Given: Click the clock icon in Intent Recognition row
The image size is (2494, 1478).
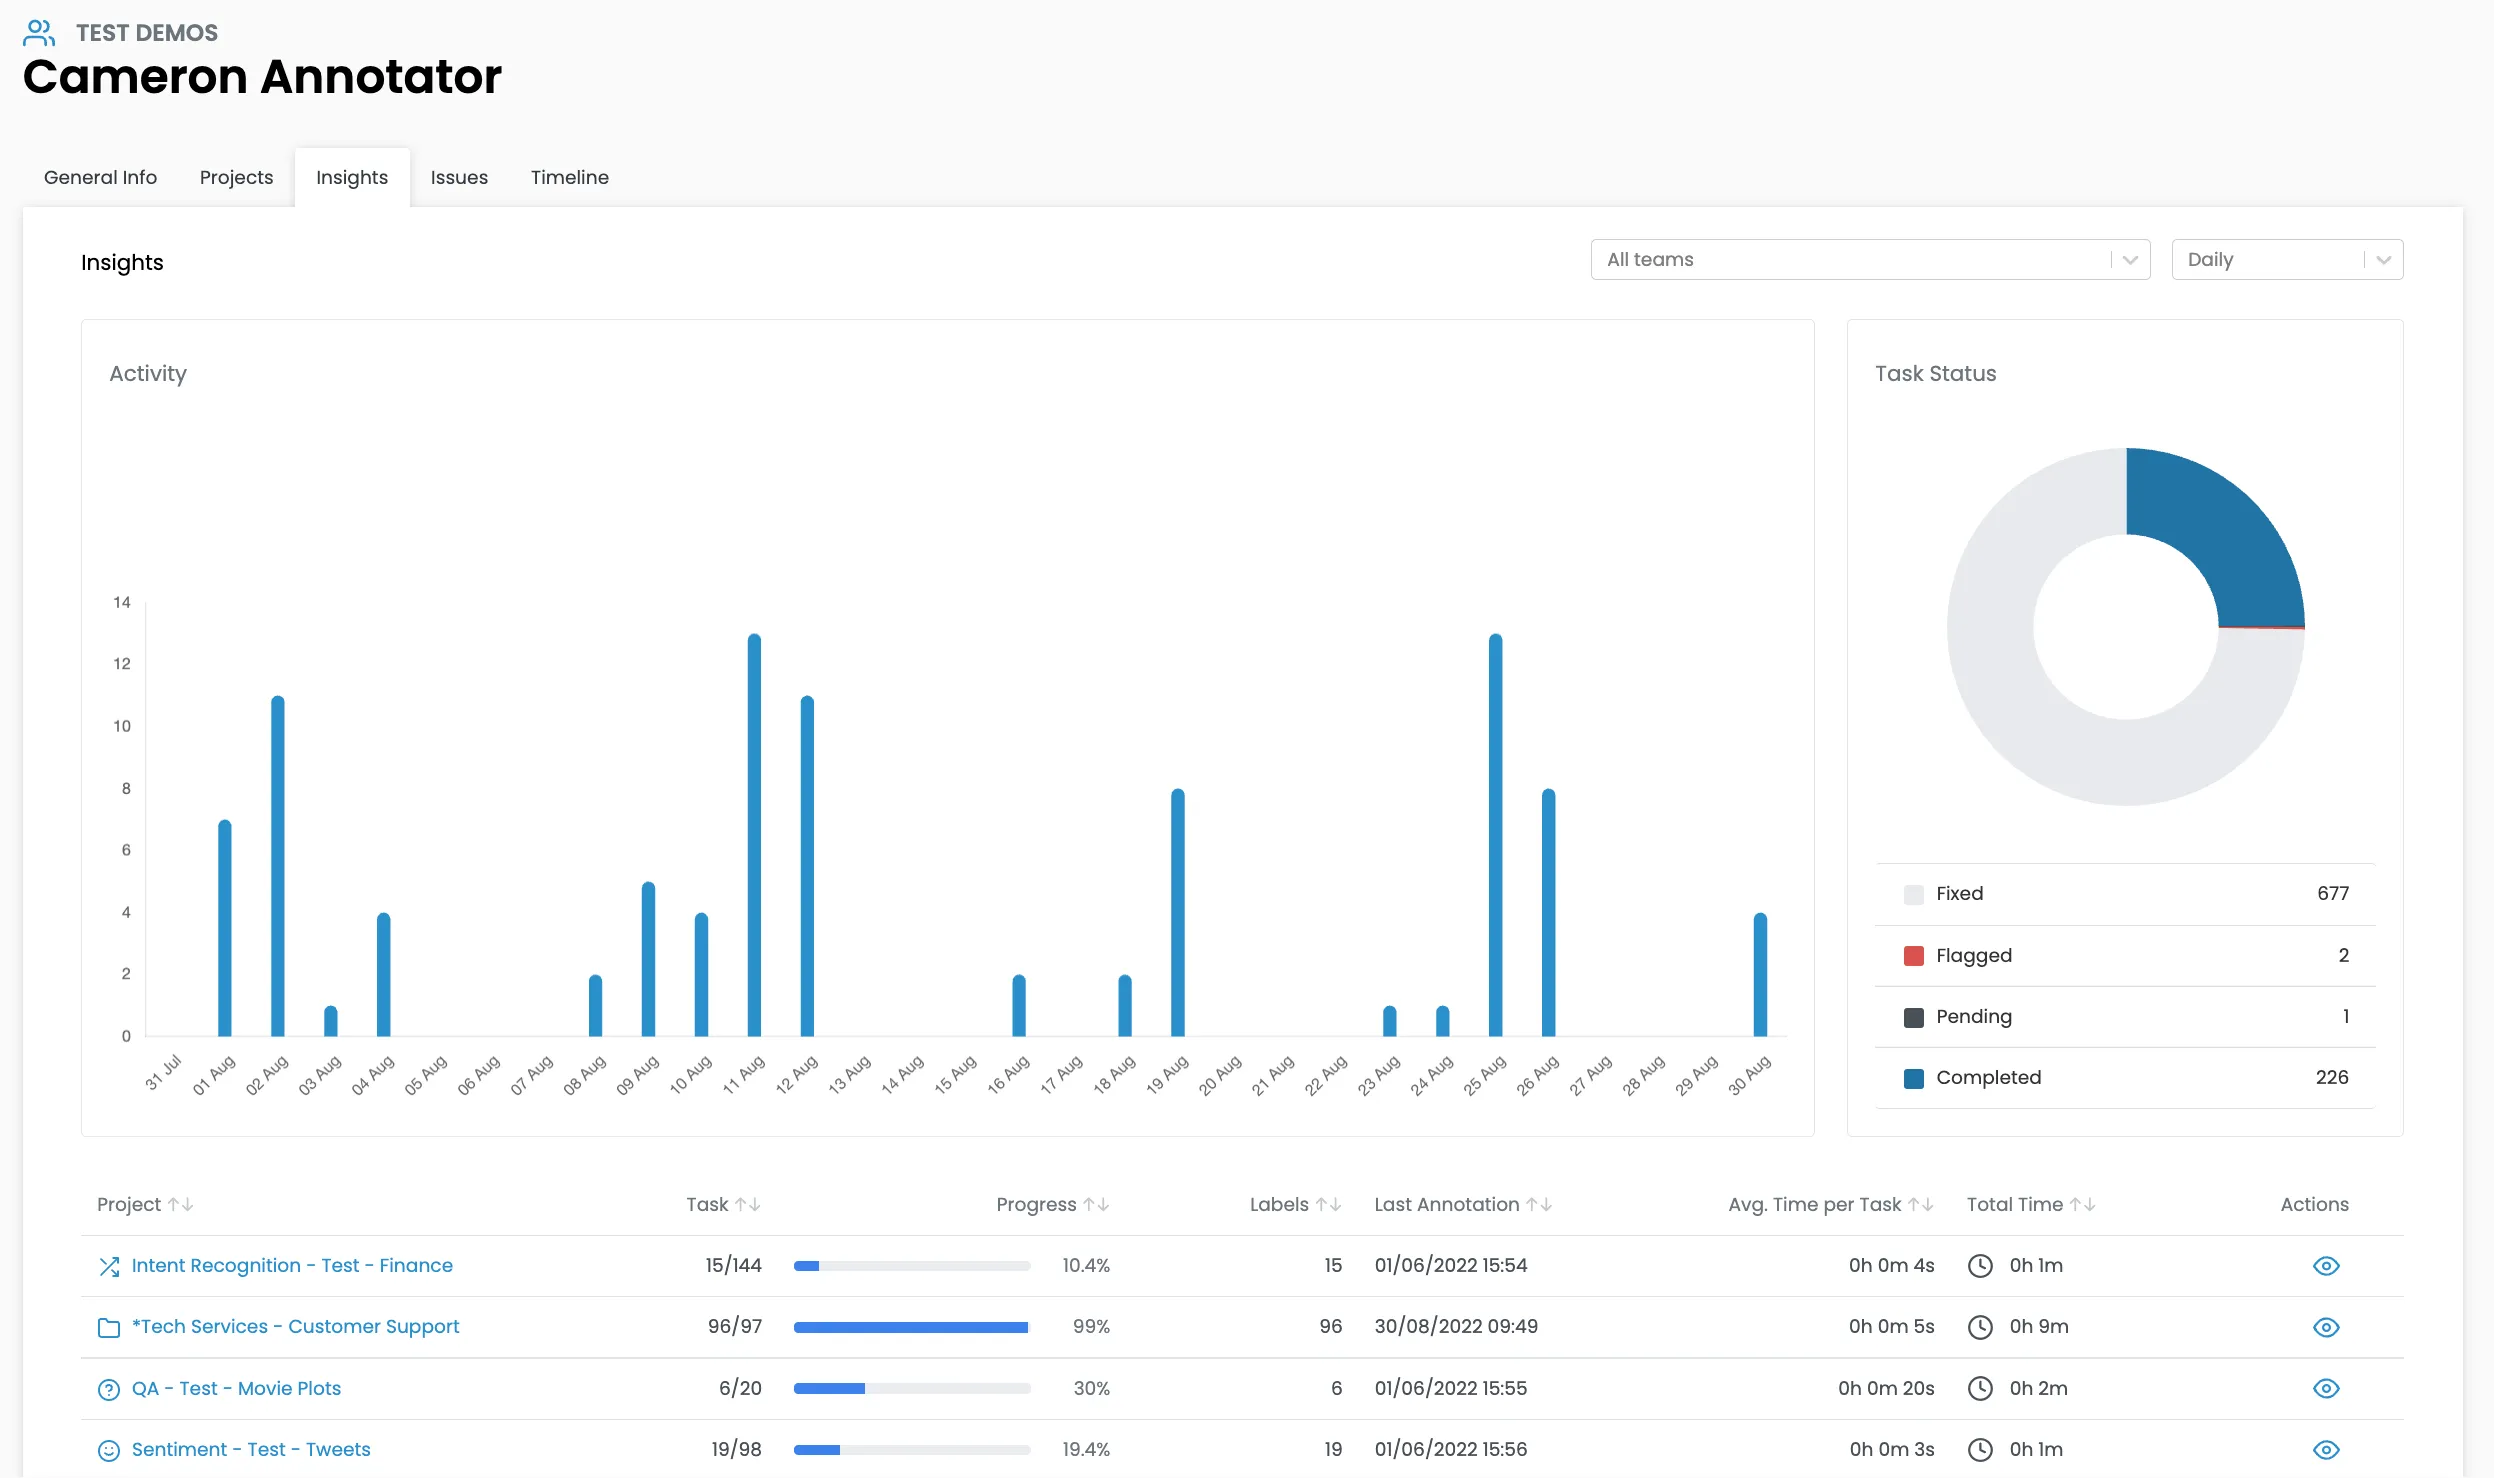Looking at the screenshot, I should (1980, 1266).
